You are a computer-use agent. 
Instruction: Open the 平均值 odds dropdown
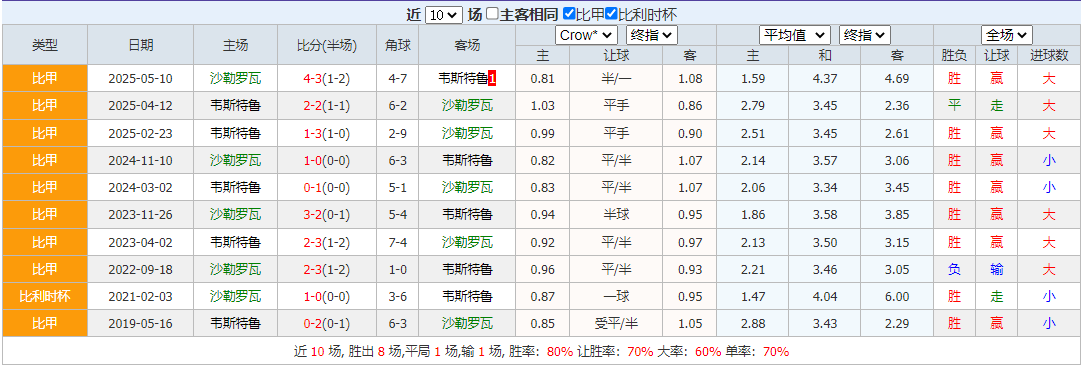click(x=795, y=35)
